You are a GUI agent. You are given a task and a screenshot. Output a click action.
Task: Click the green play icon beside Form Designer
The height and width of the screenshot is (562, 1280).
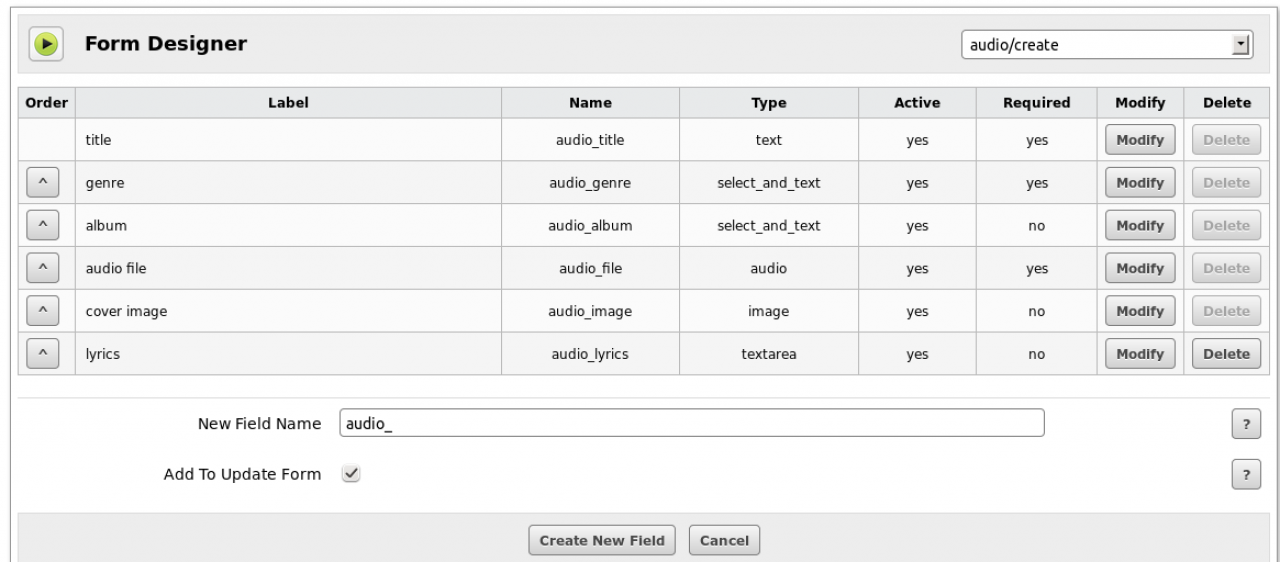[46, 45]
